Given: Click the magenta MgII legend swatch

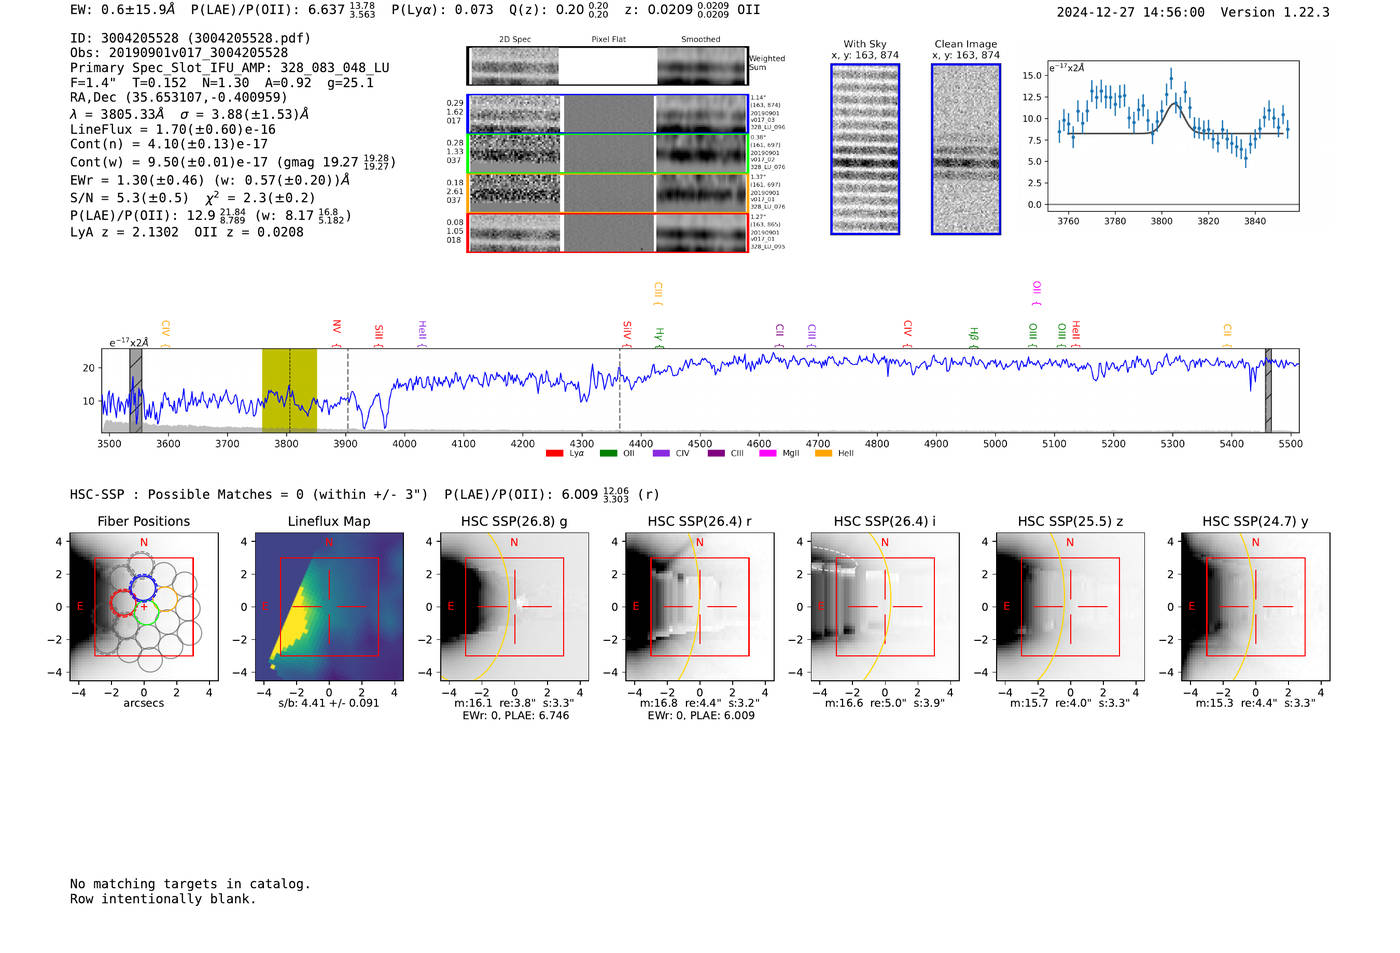Looking at the screenshot, I should 768,454.
